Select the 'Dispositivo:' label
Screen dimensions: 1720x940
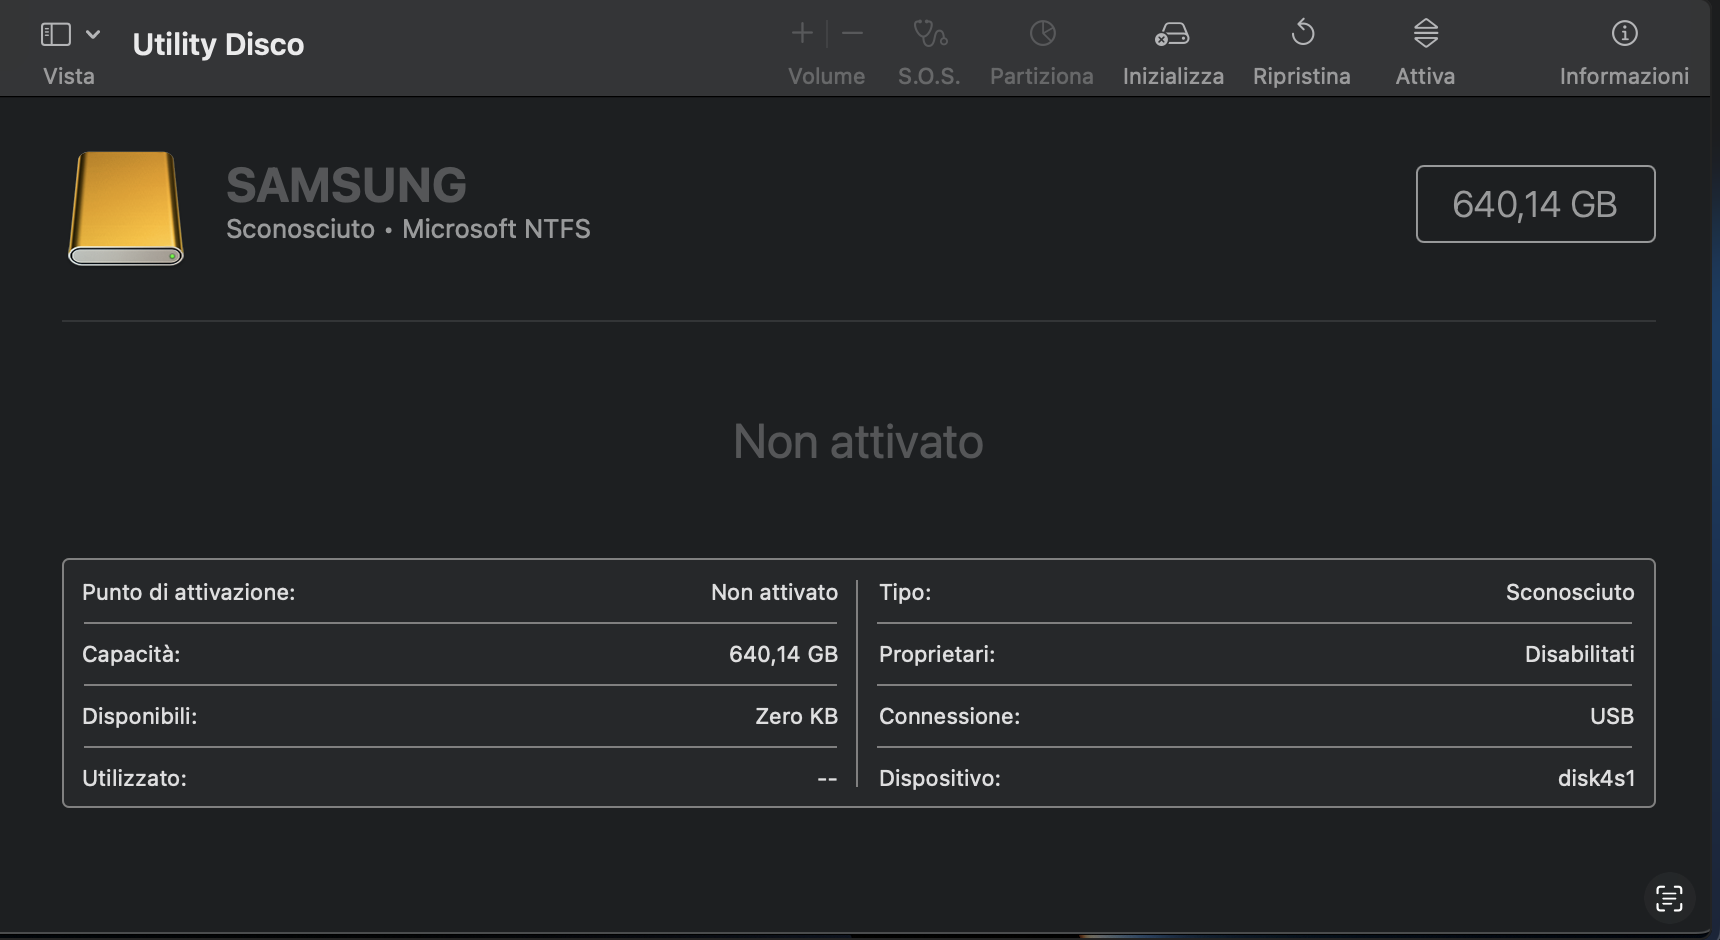940,778
